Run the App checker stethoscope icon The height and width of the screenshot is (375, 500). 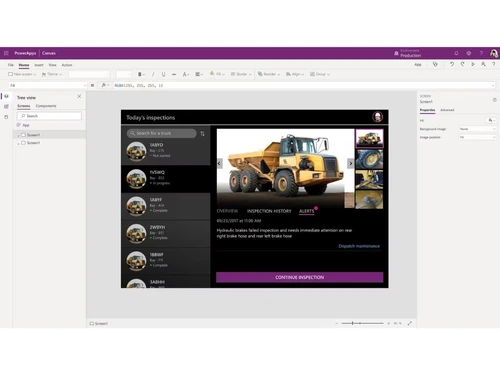tap(435, 64)
